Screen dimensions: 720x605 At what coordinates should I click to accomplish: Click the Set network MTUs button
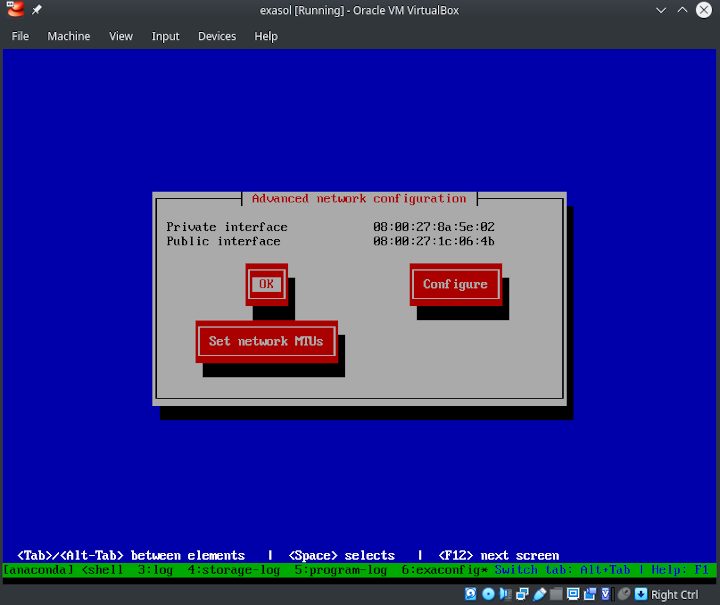click(x=266, y=342)
